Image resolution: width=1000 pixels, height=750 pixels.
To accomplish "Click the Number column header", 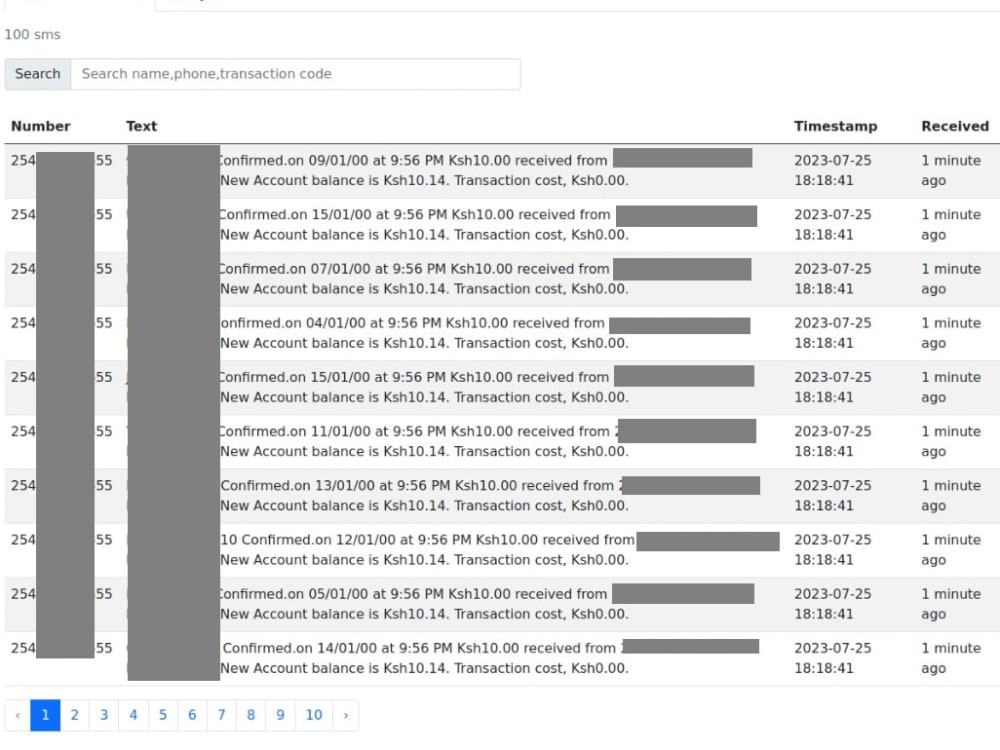I will click(41, 126).
